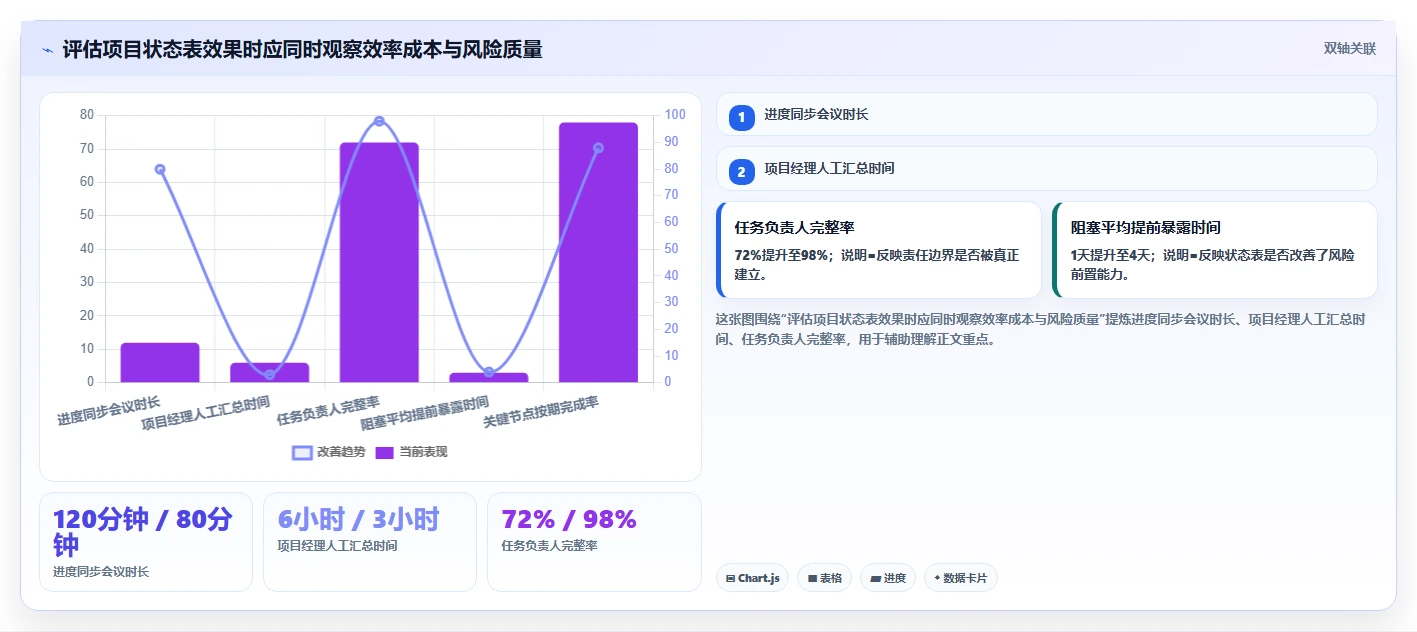Click the 任务负责人完整率 caption under 72%
1417x632 pixels.
pos(549,546)
